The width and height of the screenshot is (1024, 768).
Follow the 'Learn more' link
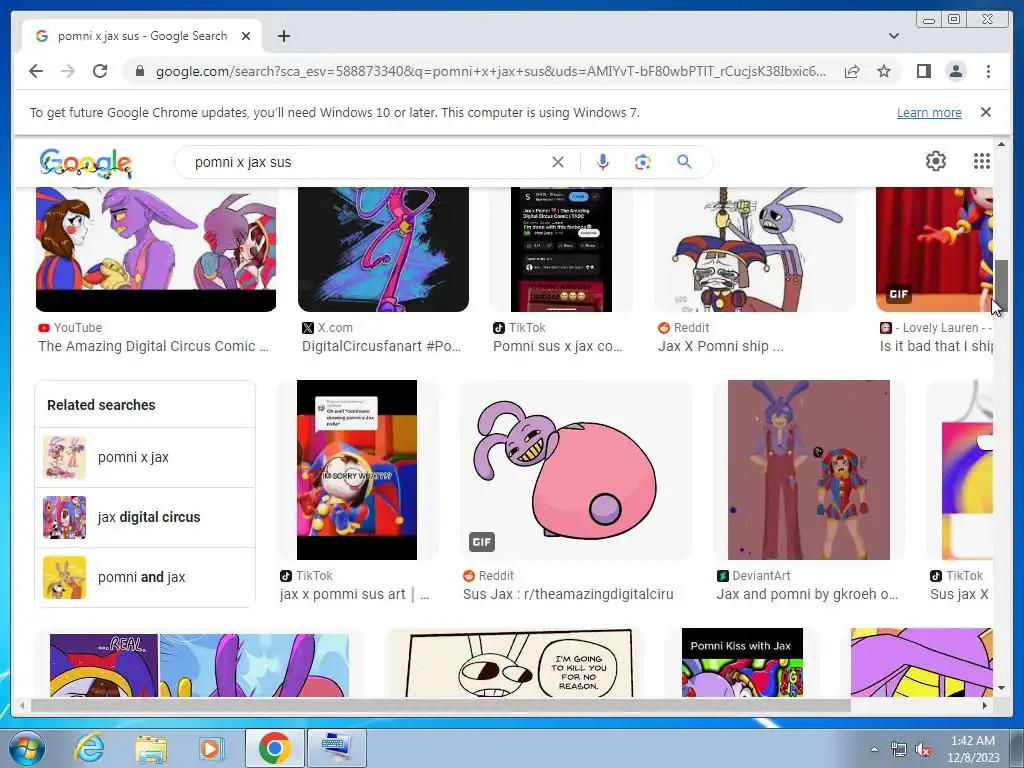pyautogui.click(x=929, y=112)
